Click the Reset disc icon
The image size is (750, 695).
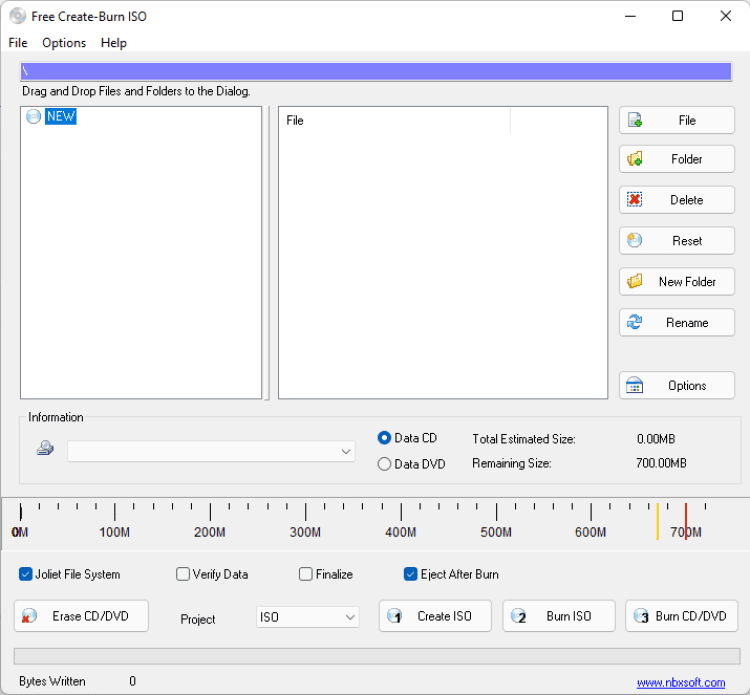tap(635, 240)
